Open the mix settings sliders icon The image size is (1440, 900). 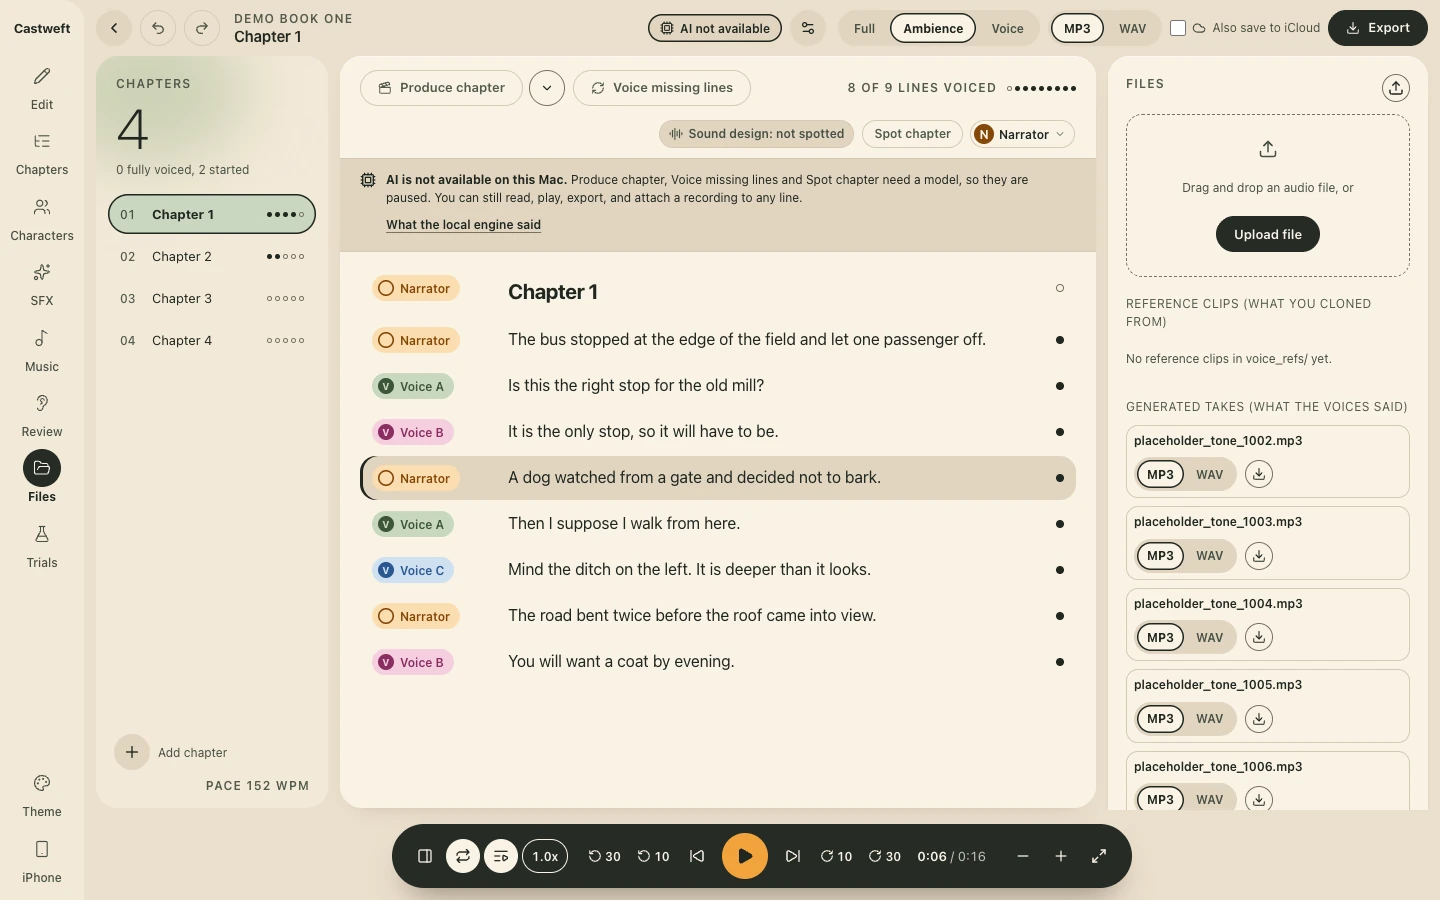(x=808, y=28)
